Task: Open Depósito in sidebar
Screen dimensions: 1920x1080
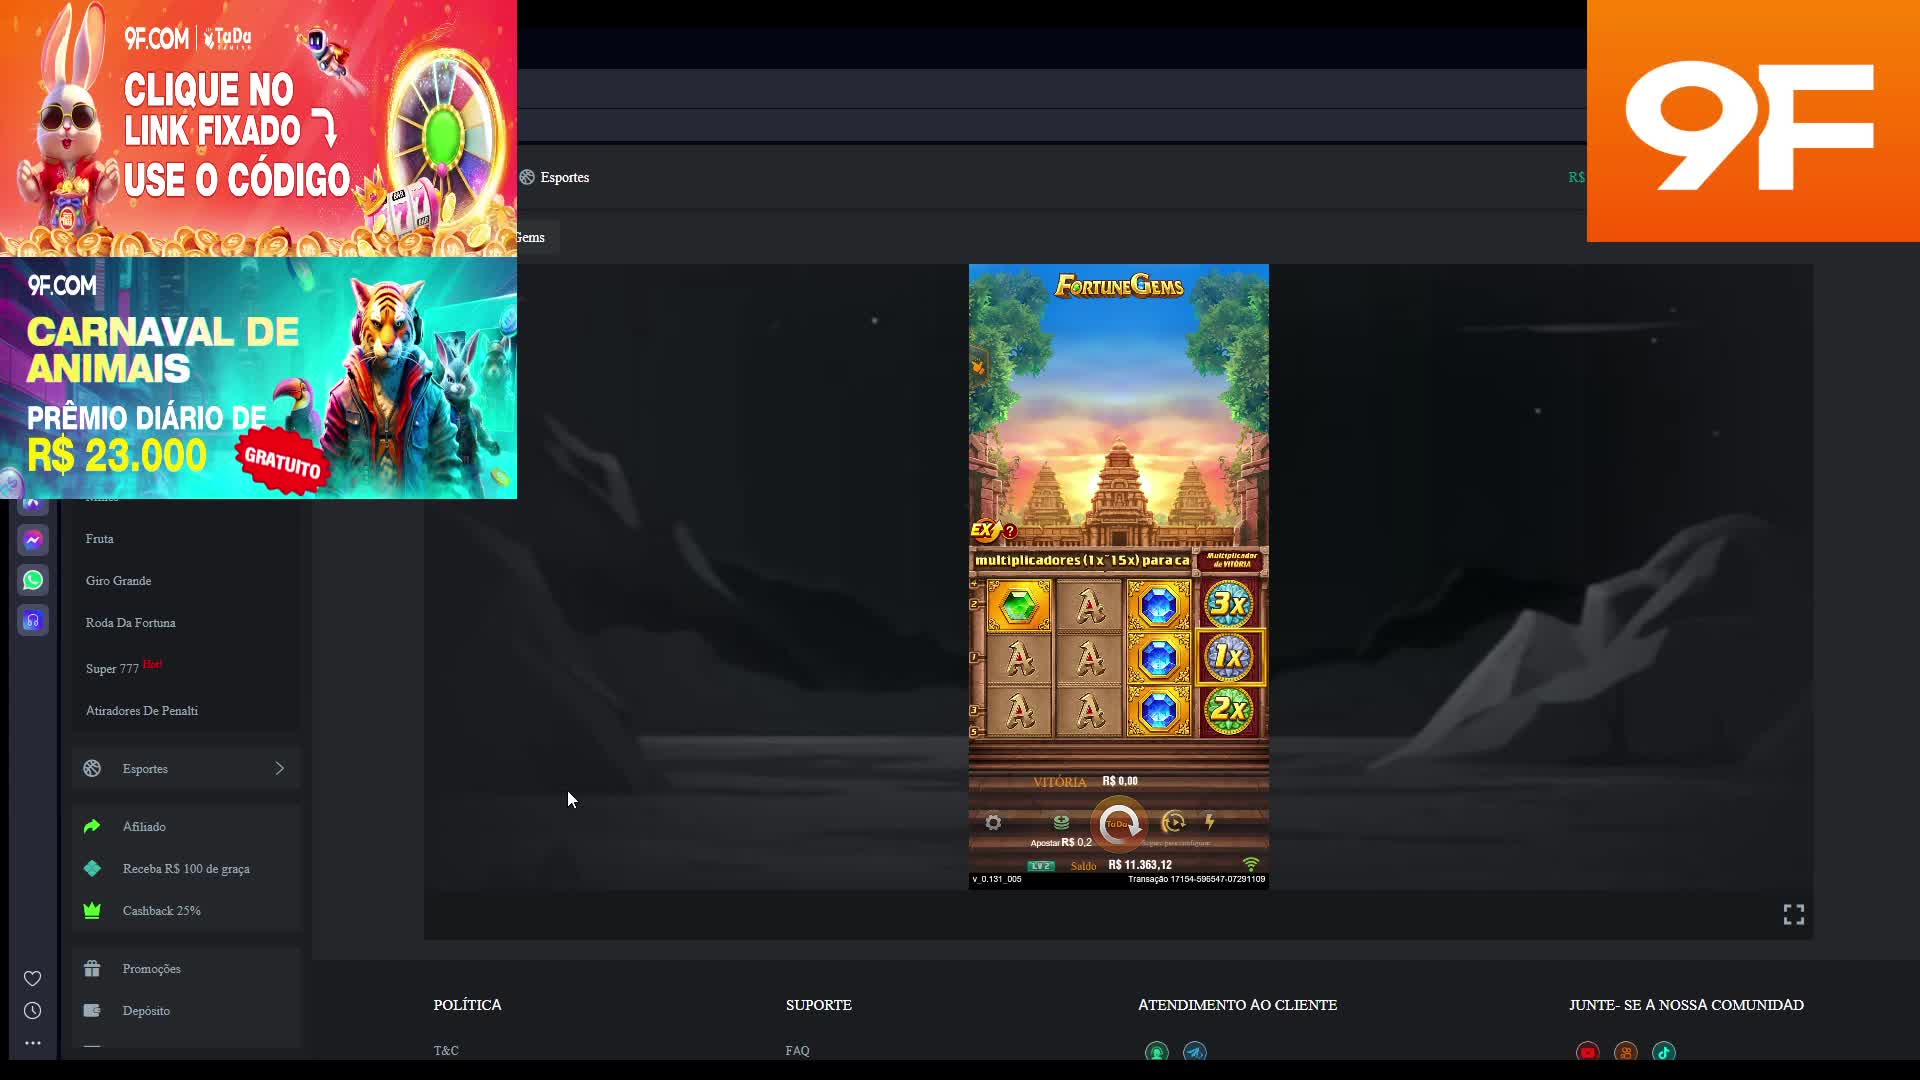Action: click(146, 1011)
